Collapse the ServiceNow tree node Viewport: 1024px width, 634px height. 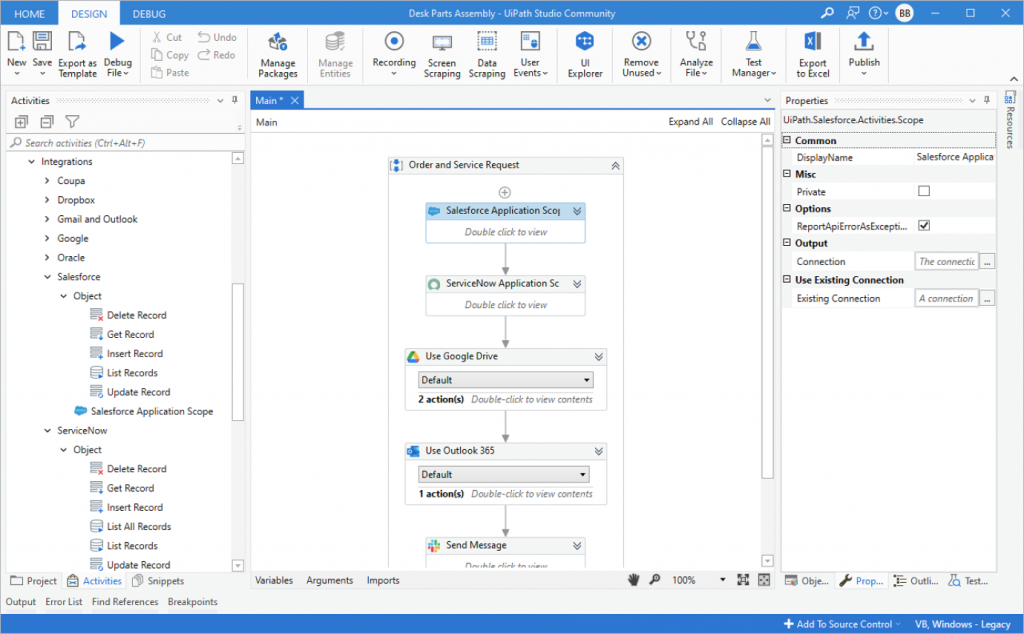[47, 431]
